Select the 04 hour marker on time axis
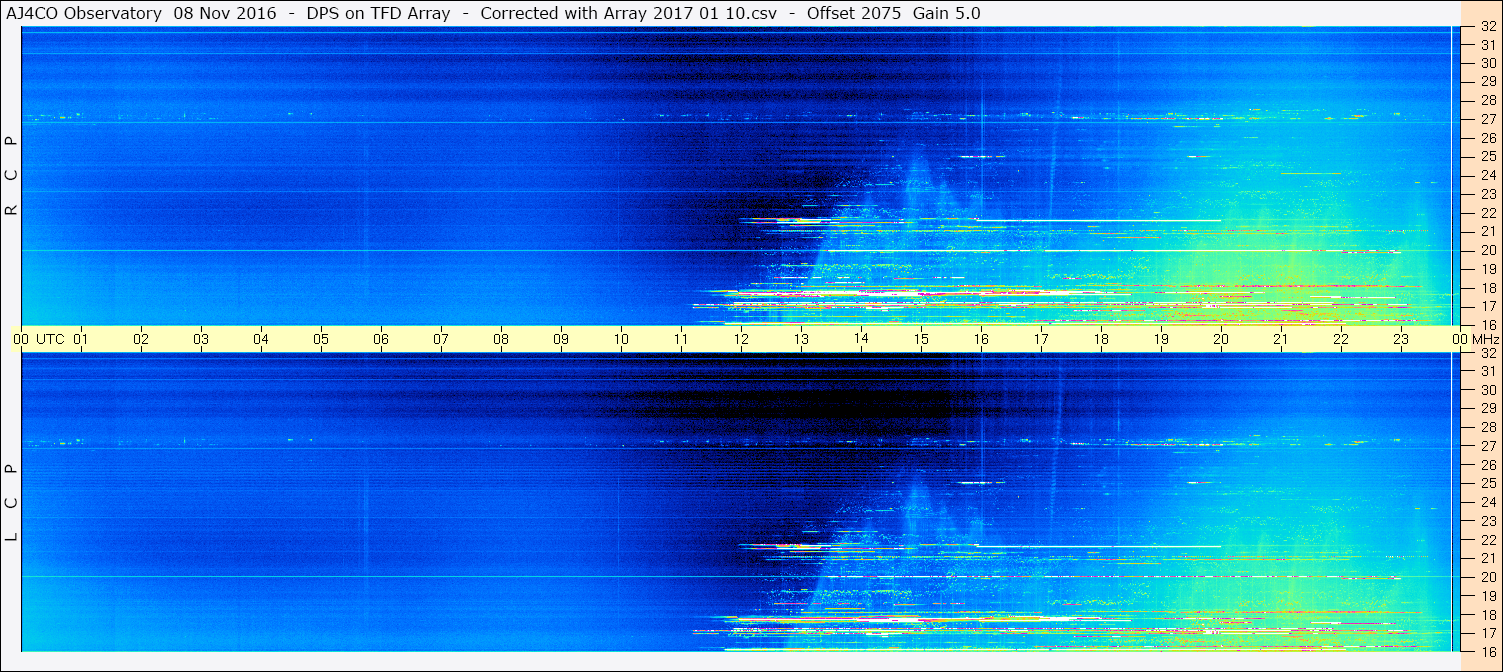Screen dimensions: 1503x672 click(261, 339)
